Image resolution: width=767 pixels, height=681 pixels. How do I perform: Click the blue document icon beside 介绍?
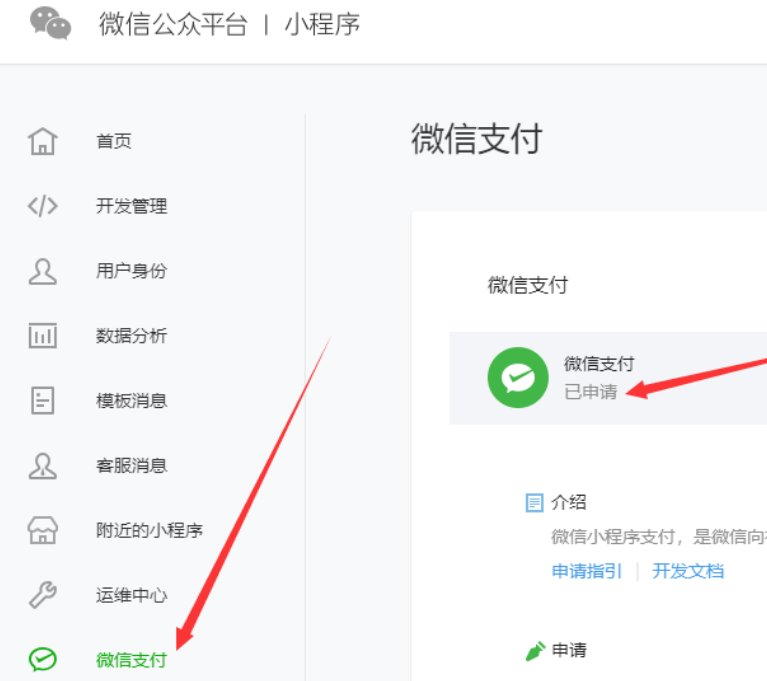tap(534, 502)
